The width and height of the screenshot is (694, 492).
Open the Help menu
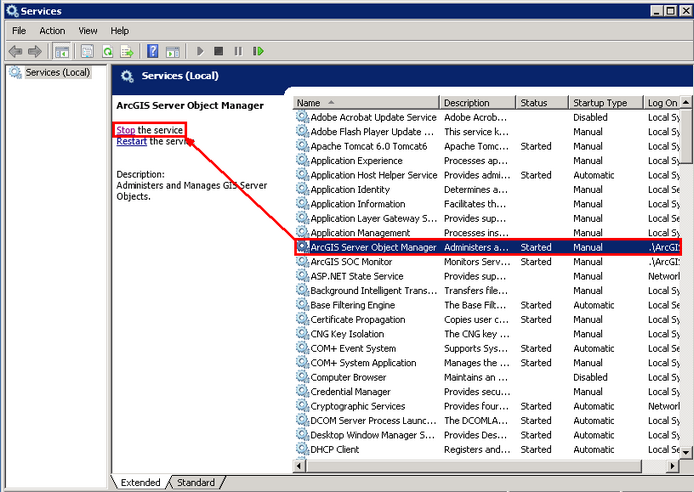(x=120, y=31)
